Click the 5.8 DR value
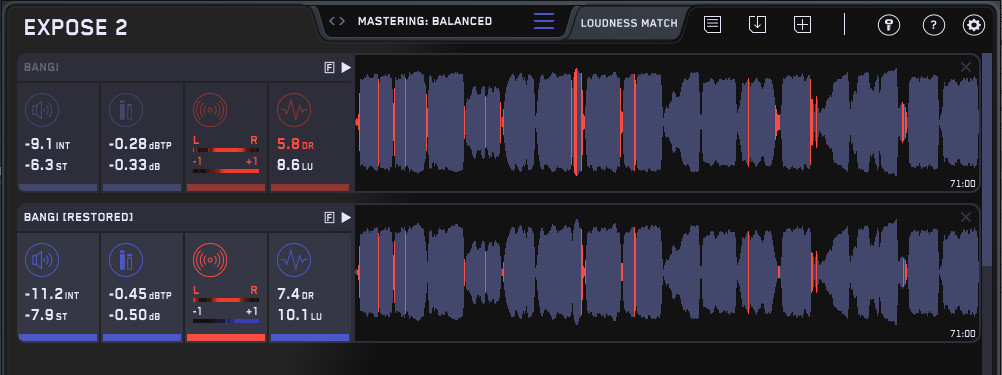Viewport: 1002px width, 375px height. [296, 144]
